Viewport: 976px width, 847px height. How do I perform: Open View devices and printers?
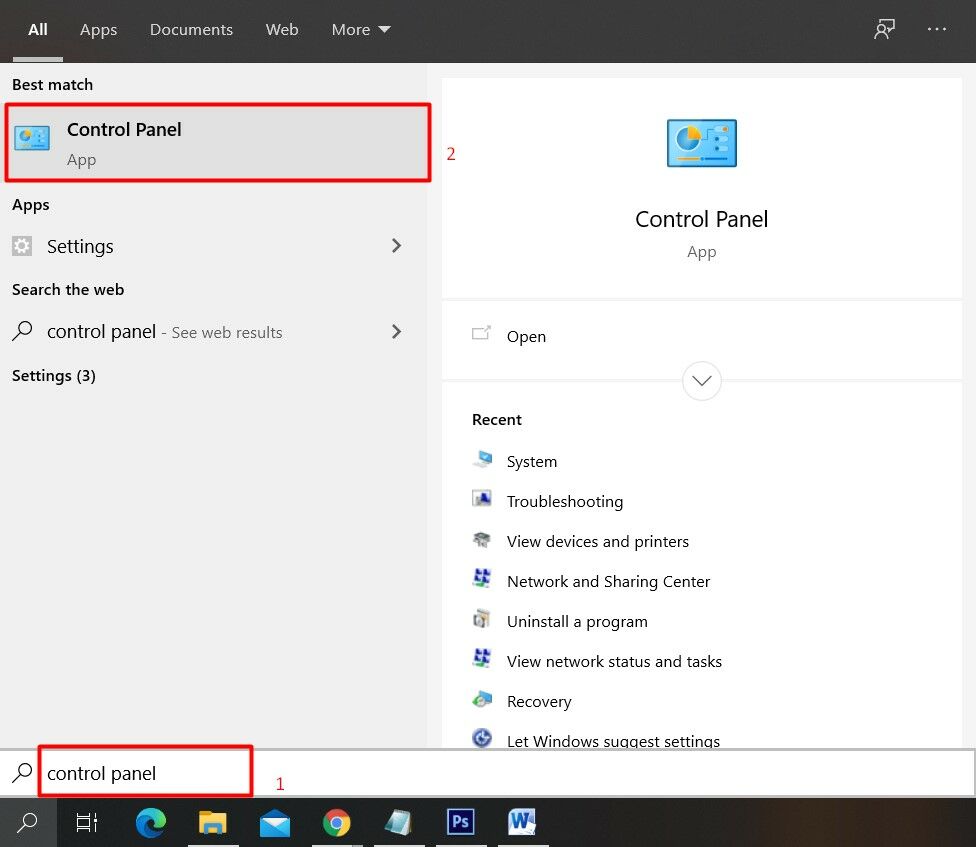(x=598, y=541)
